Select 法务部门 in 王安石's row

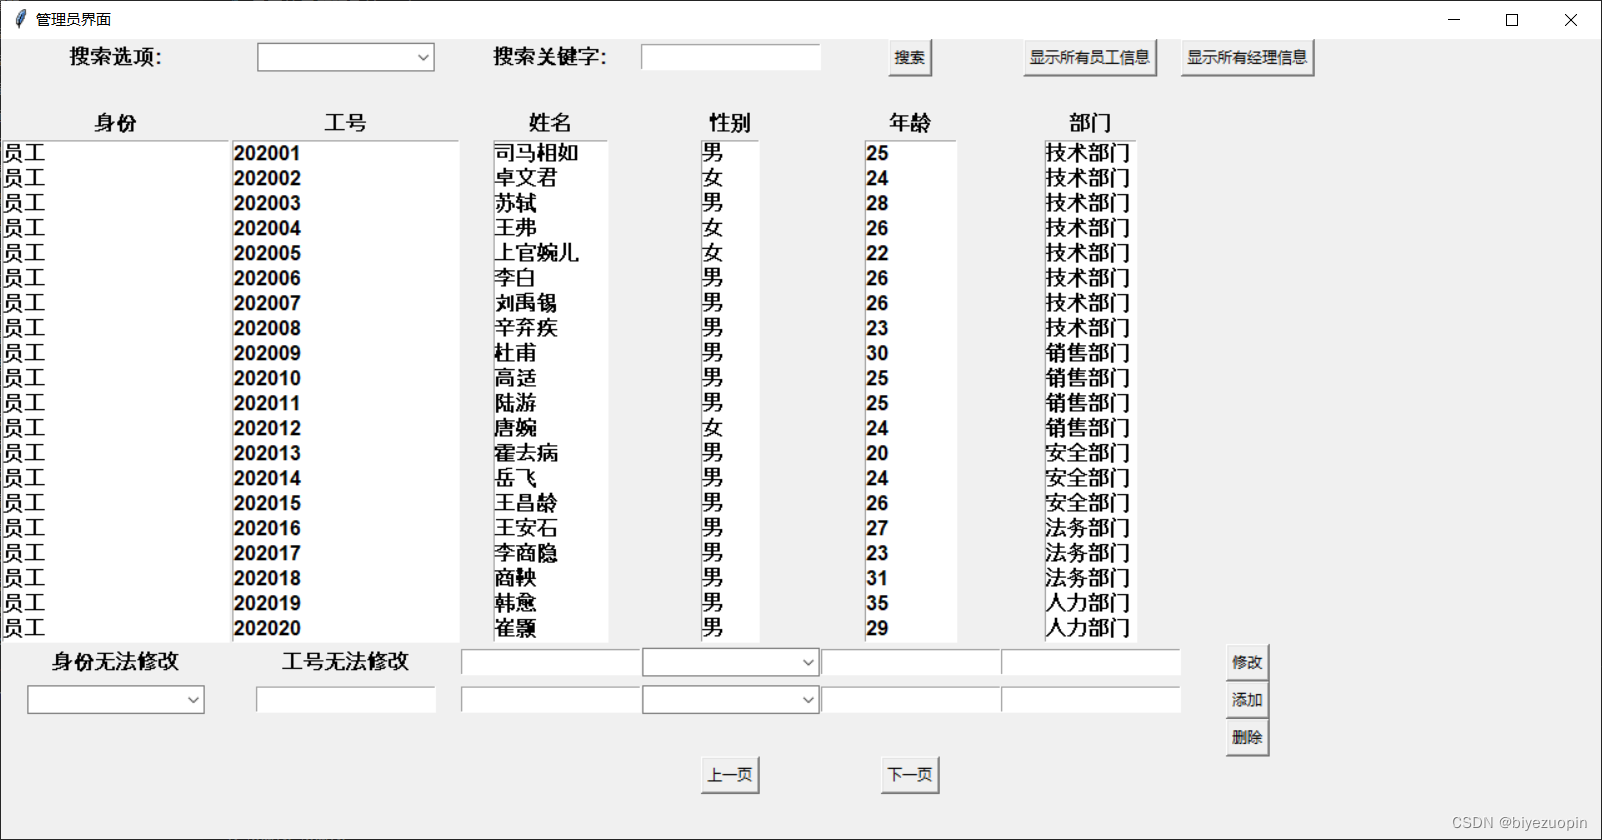(1088, 528)
